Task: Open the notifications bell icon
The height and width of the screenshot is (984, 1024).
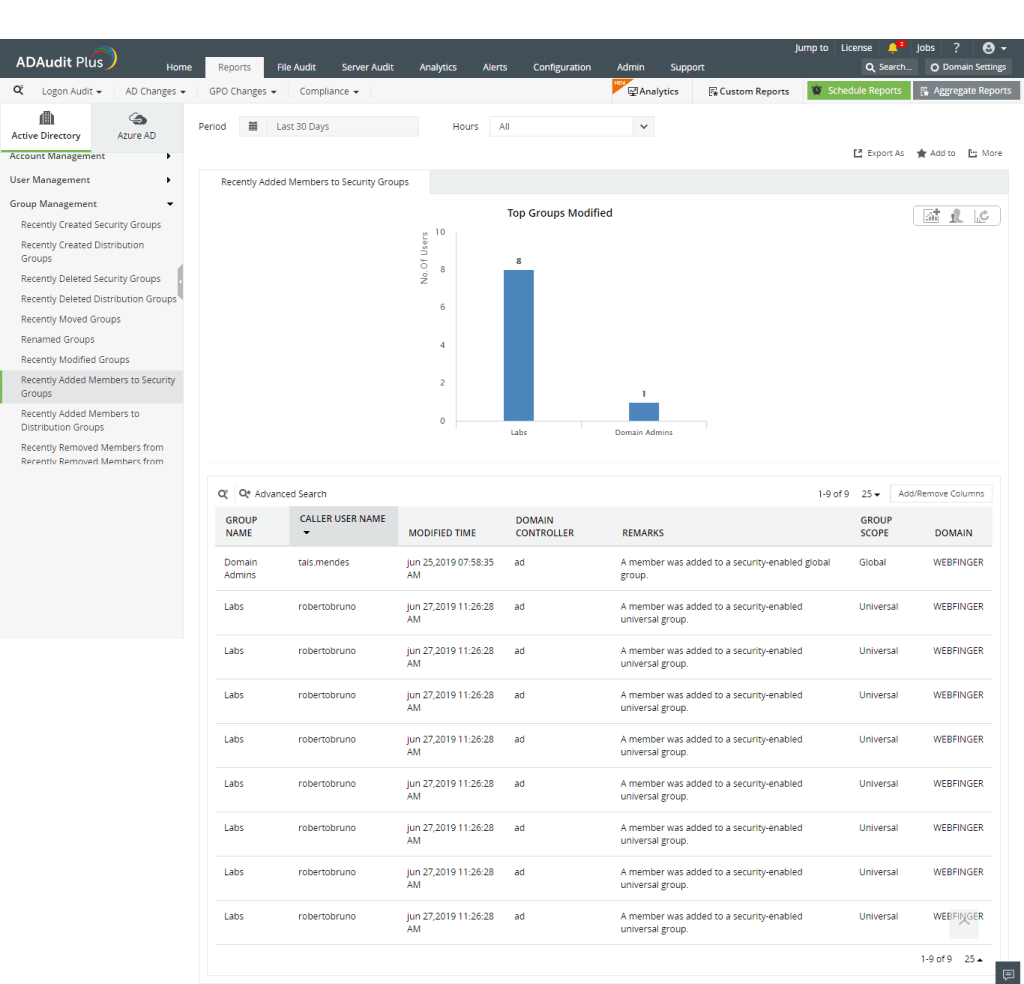Action: [x=893, y=48]
